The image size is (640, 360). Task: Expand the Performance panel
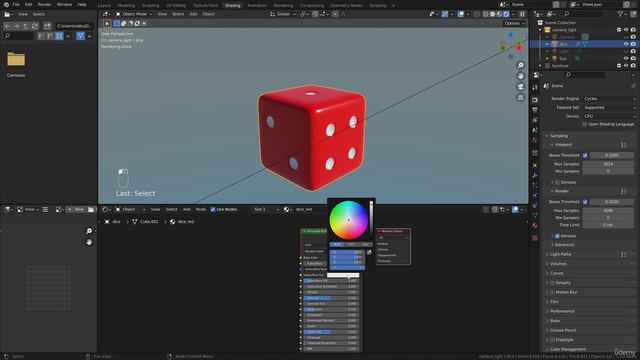coord(562,311)
